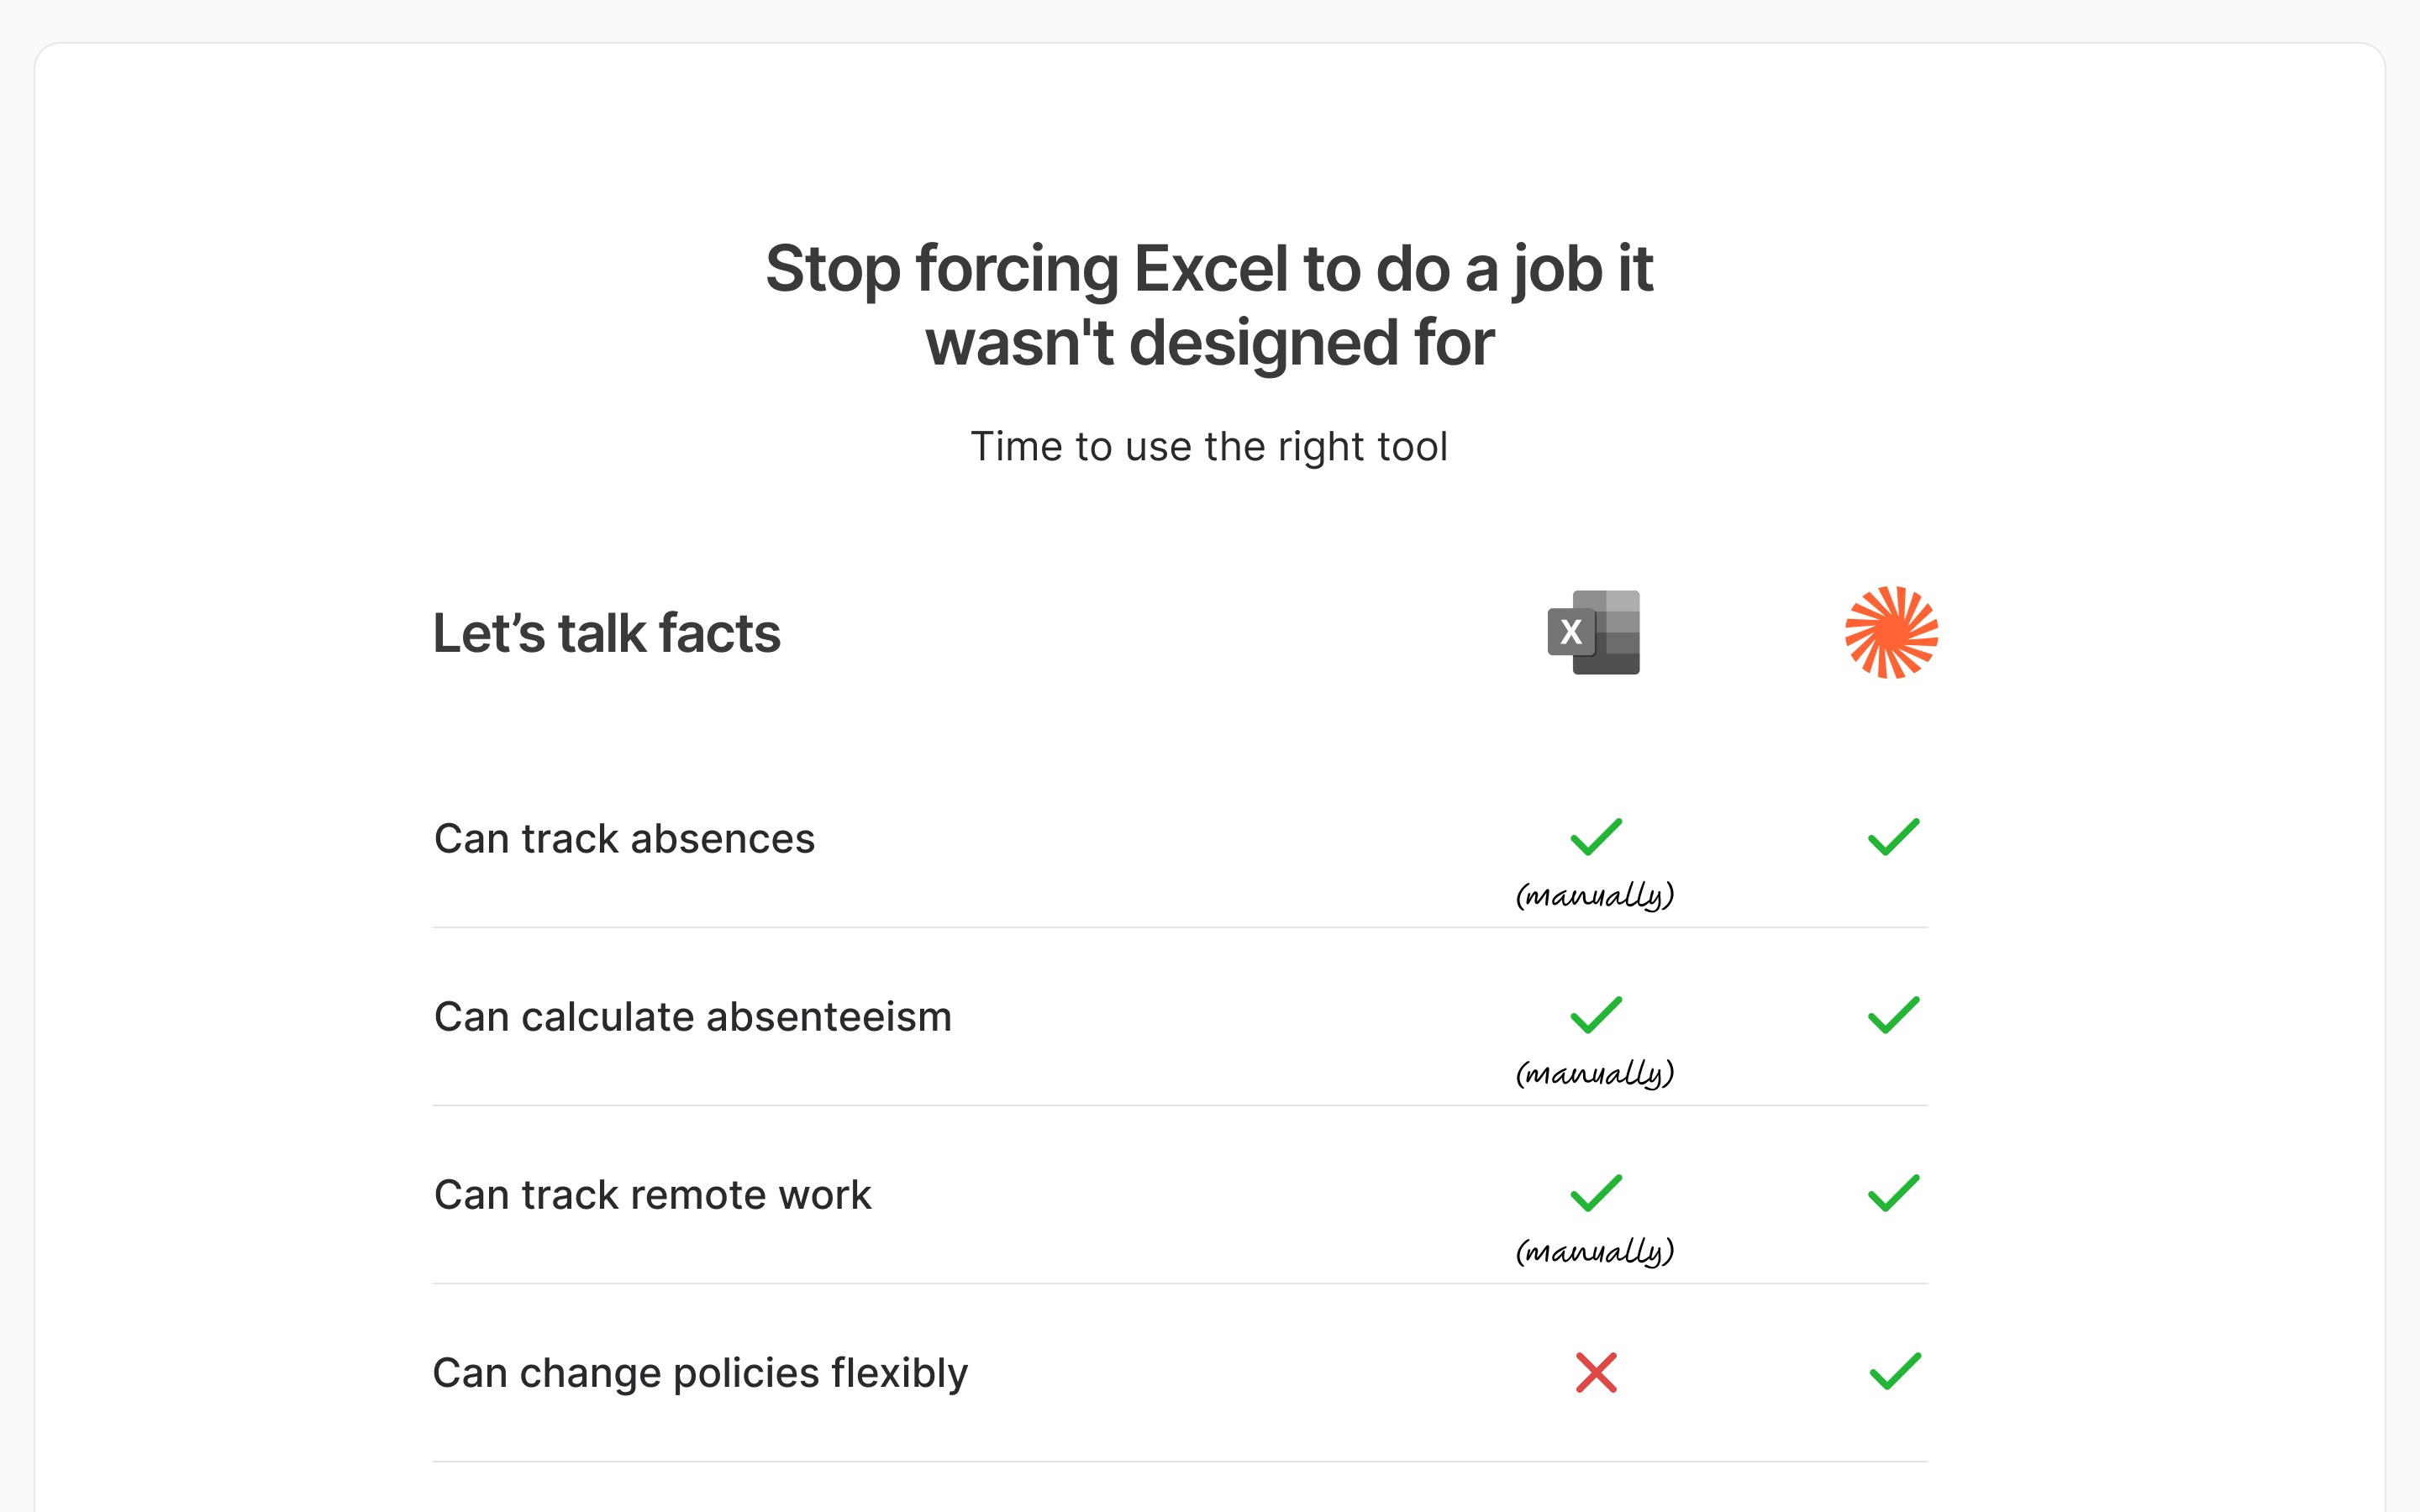
Task: Click 'Can track absences' row label
Action: coord(624,839)
